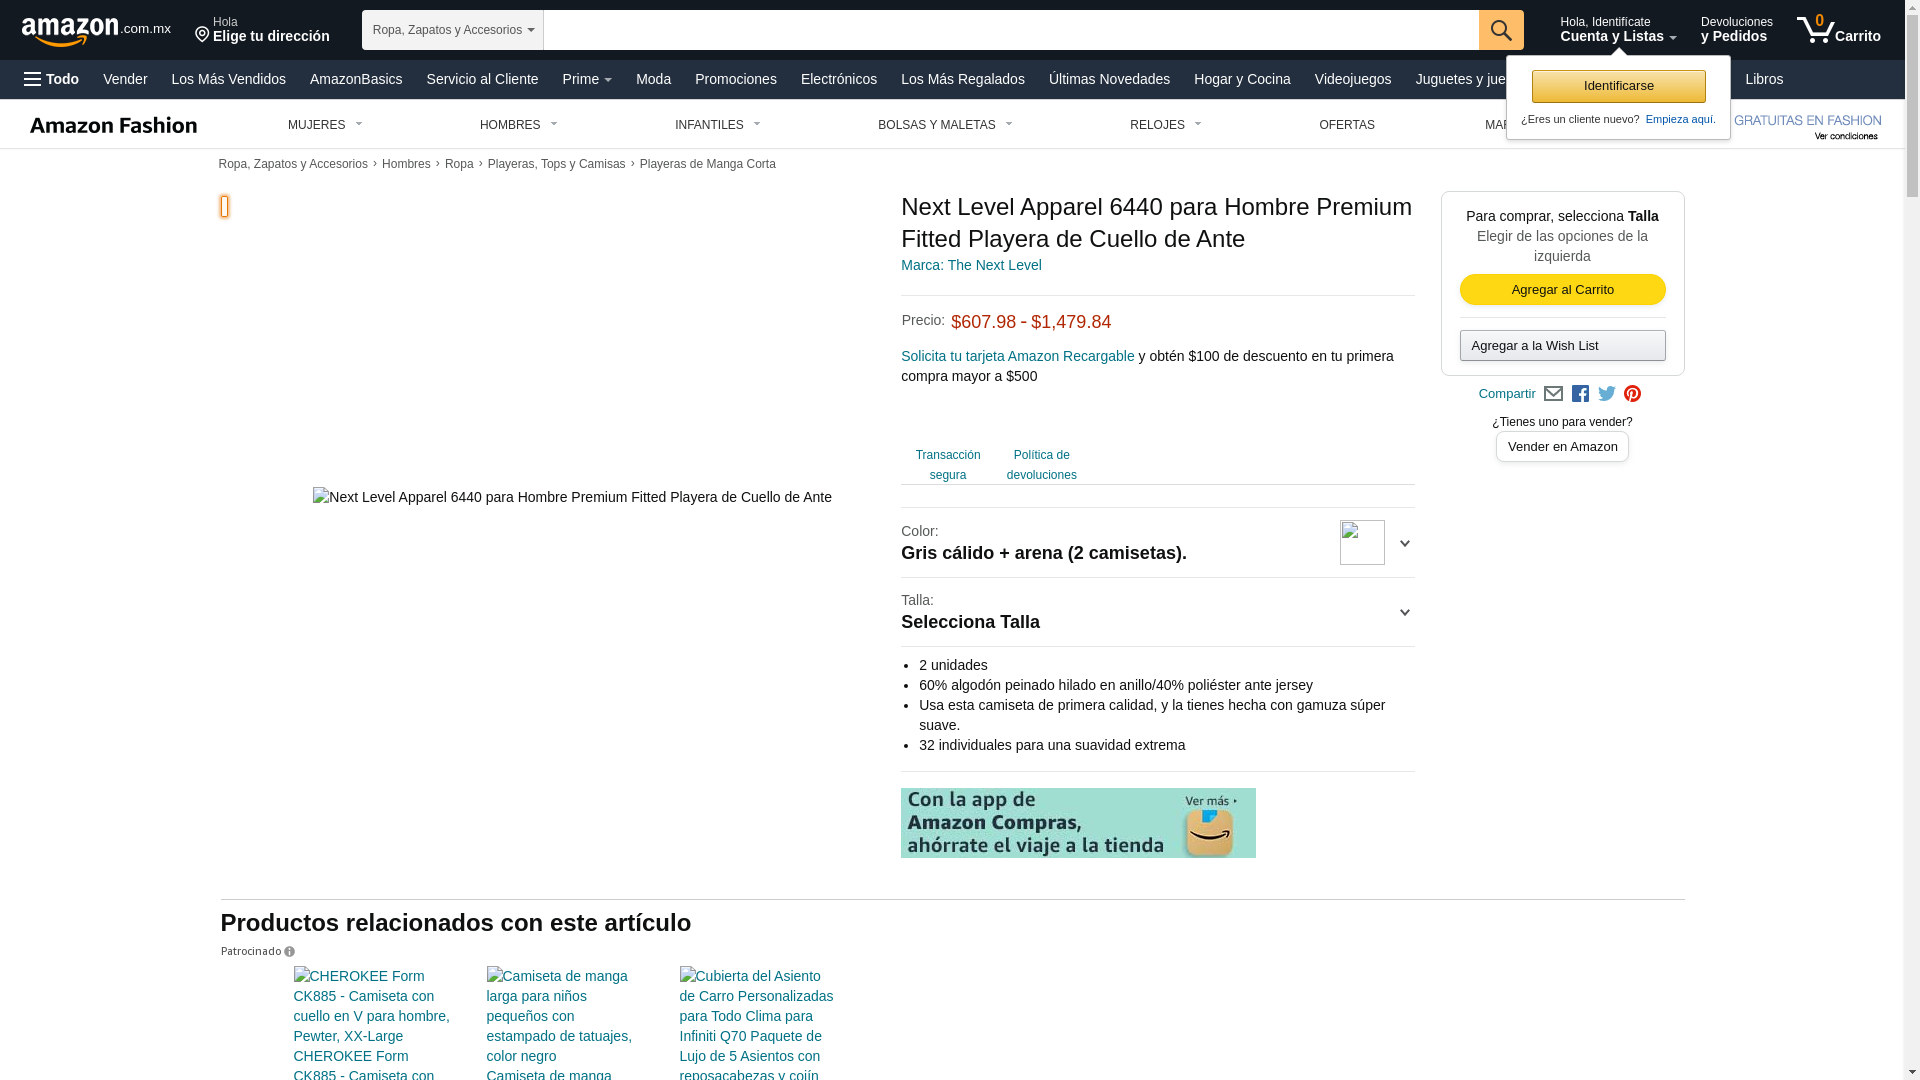Click the Identificarse sign-in button

click(x=1618, y=86)
